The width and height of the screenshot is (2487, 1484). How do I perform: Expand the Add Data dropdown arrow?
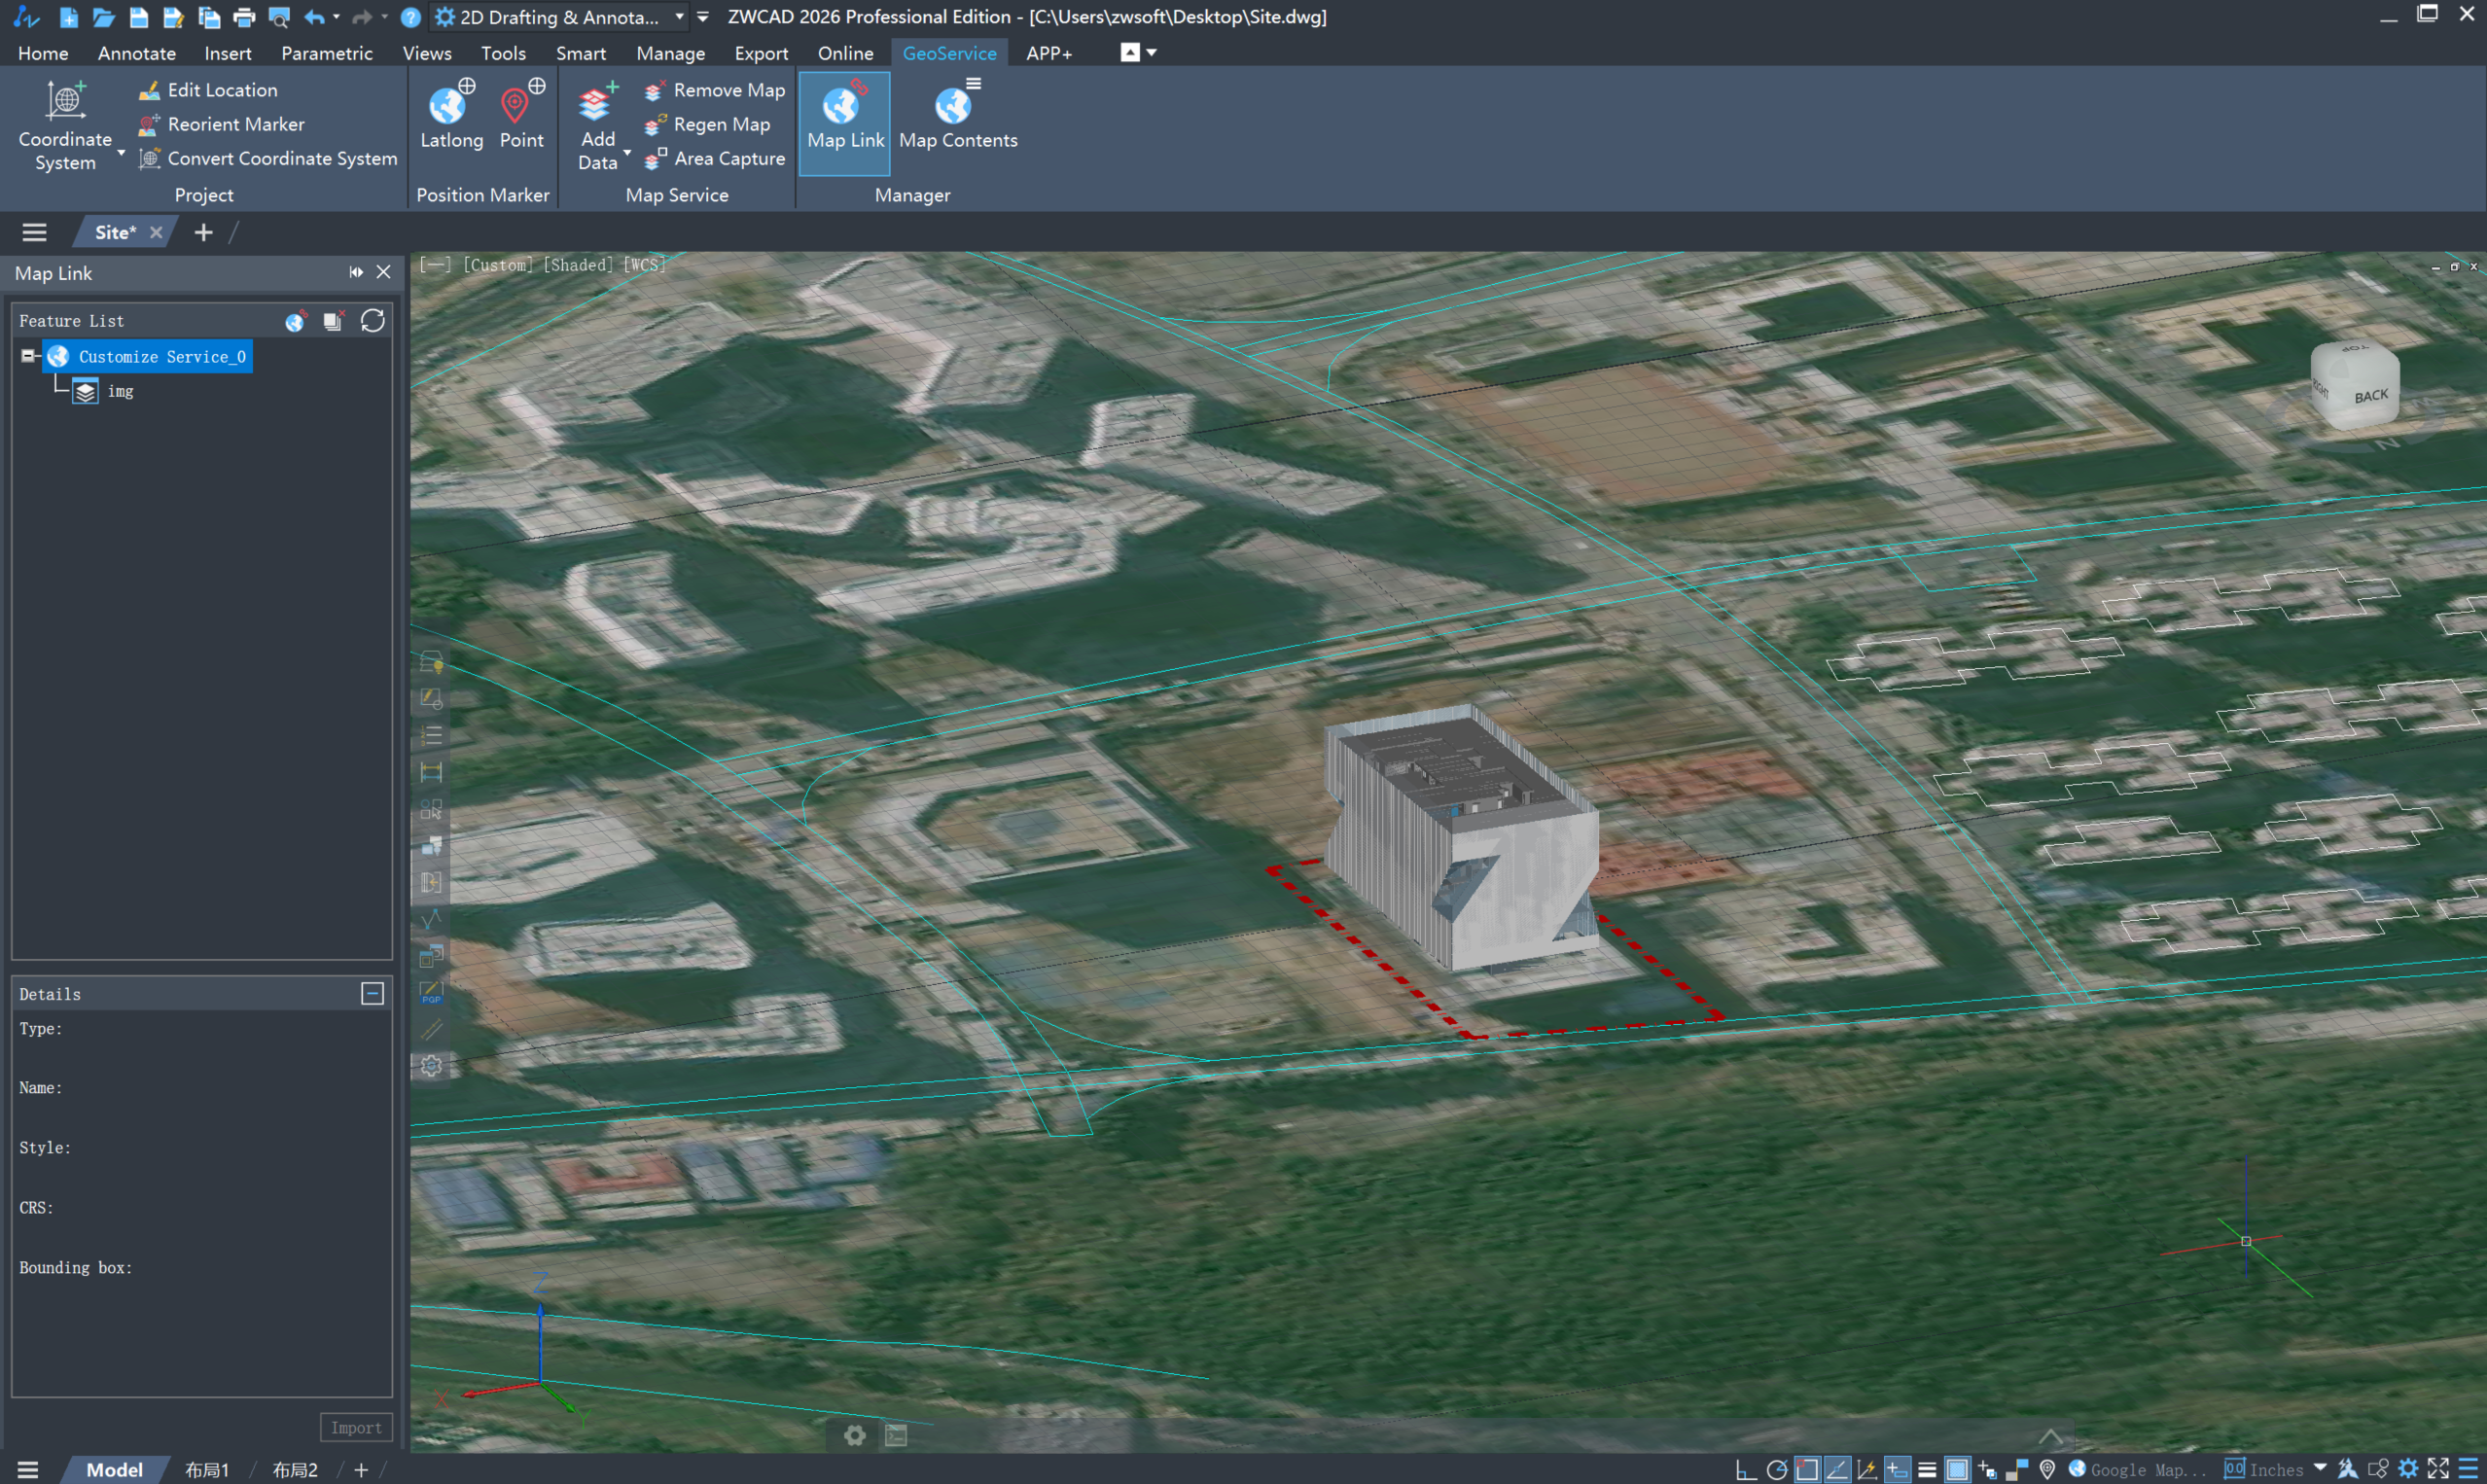tap(627, 154)
